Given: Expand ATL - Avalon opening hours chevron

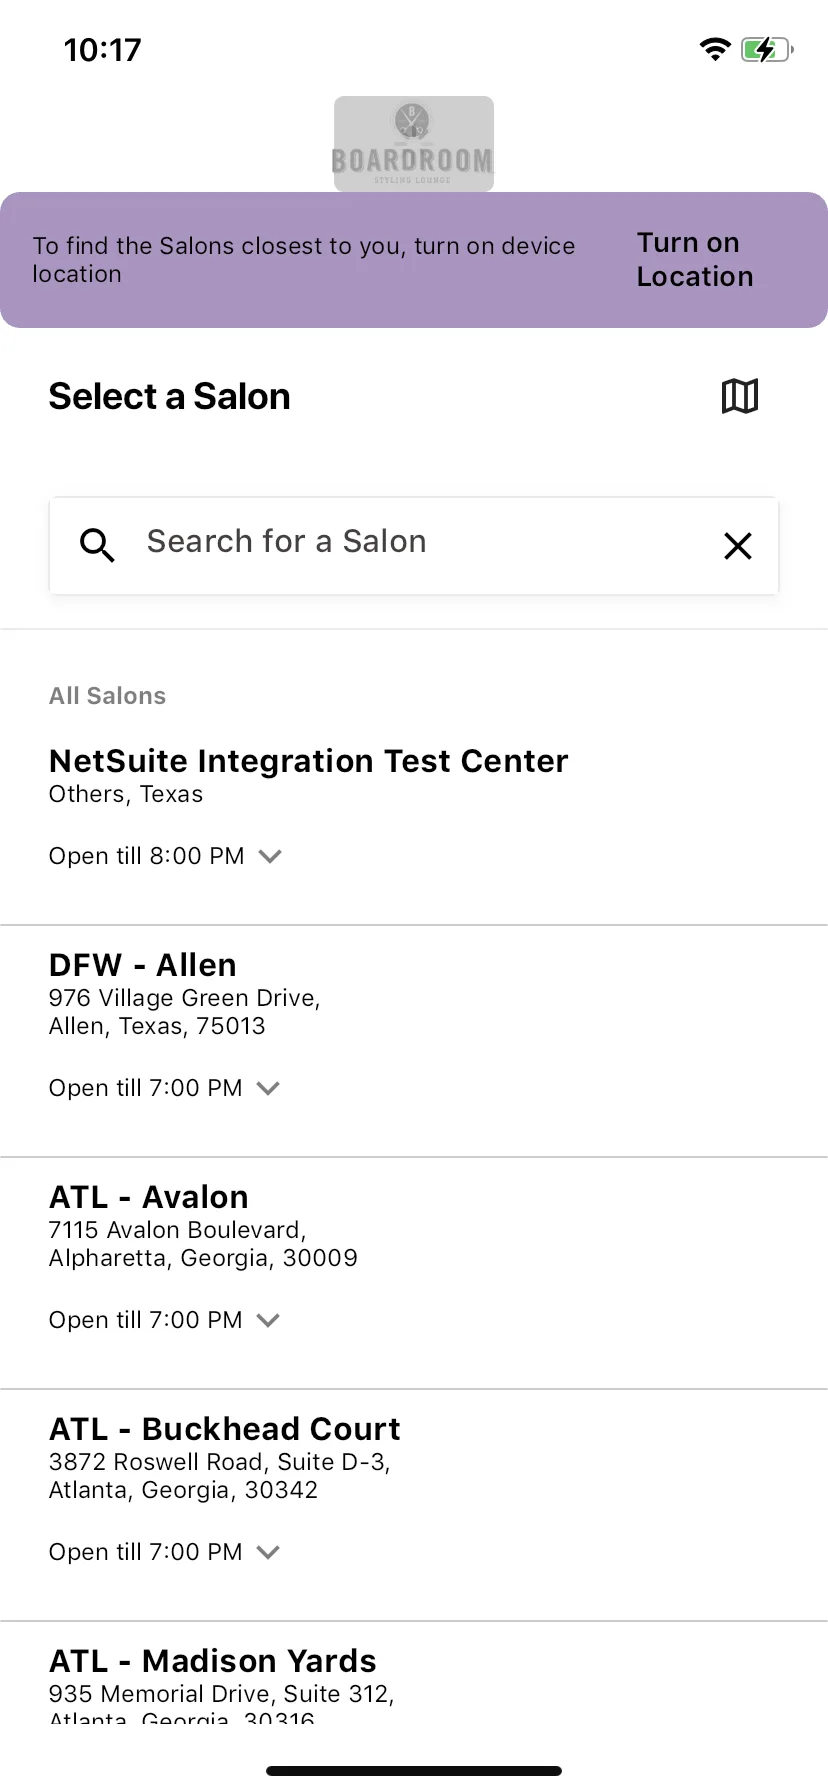Looking at the screenshot, I should [x=268, y=1320].
